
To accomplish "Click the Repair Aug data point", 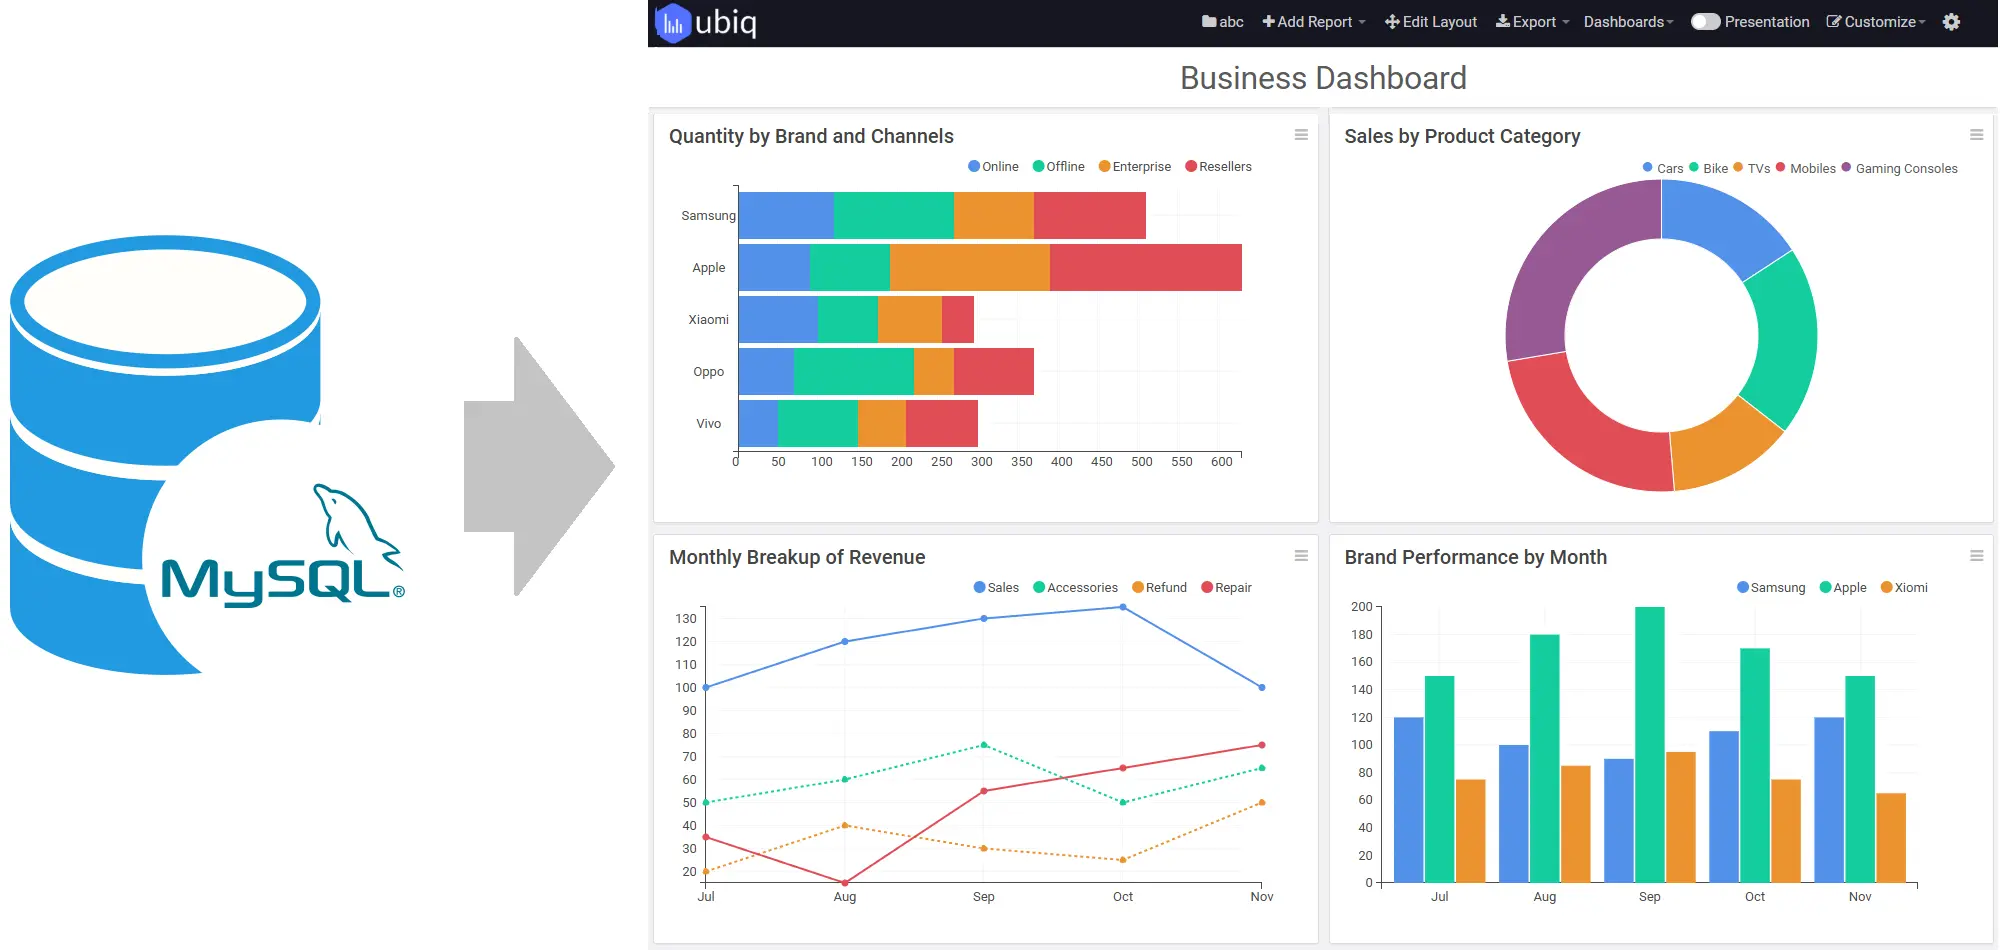I will [845, 883].
